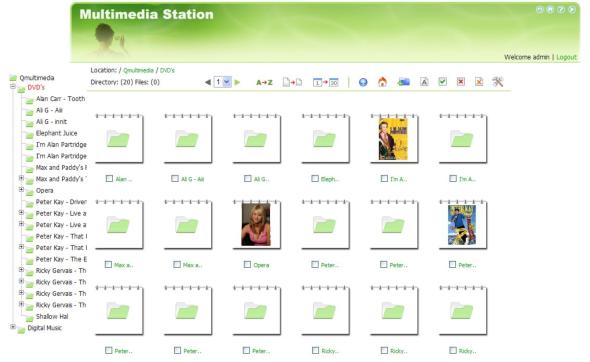Select 'Shallow Hal' in folder tree
Viewport: 590px width, 362px height.
[x=52, y=316]
